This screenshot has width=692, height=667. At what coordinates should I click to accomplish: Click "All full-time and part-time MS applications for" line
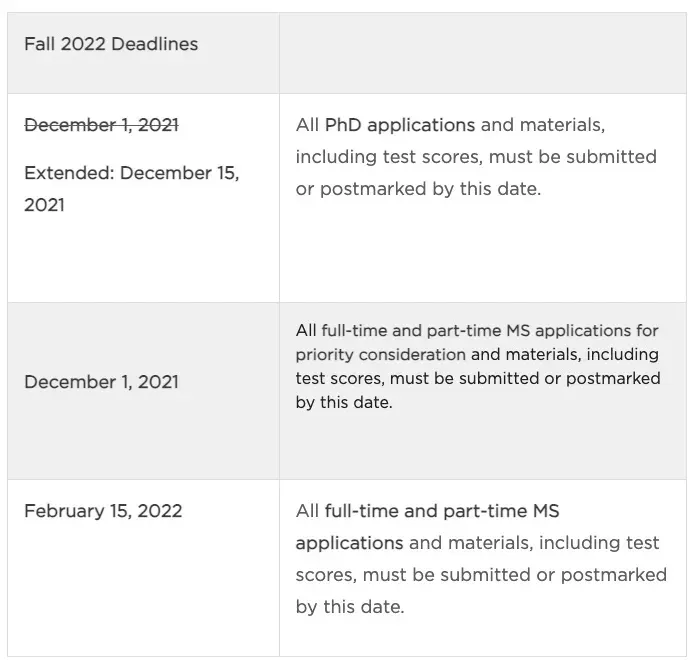click(477, 330)
